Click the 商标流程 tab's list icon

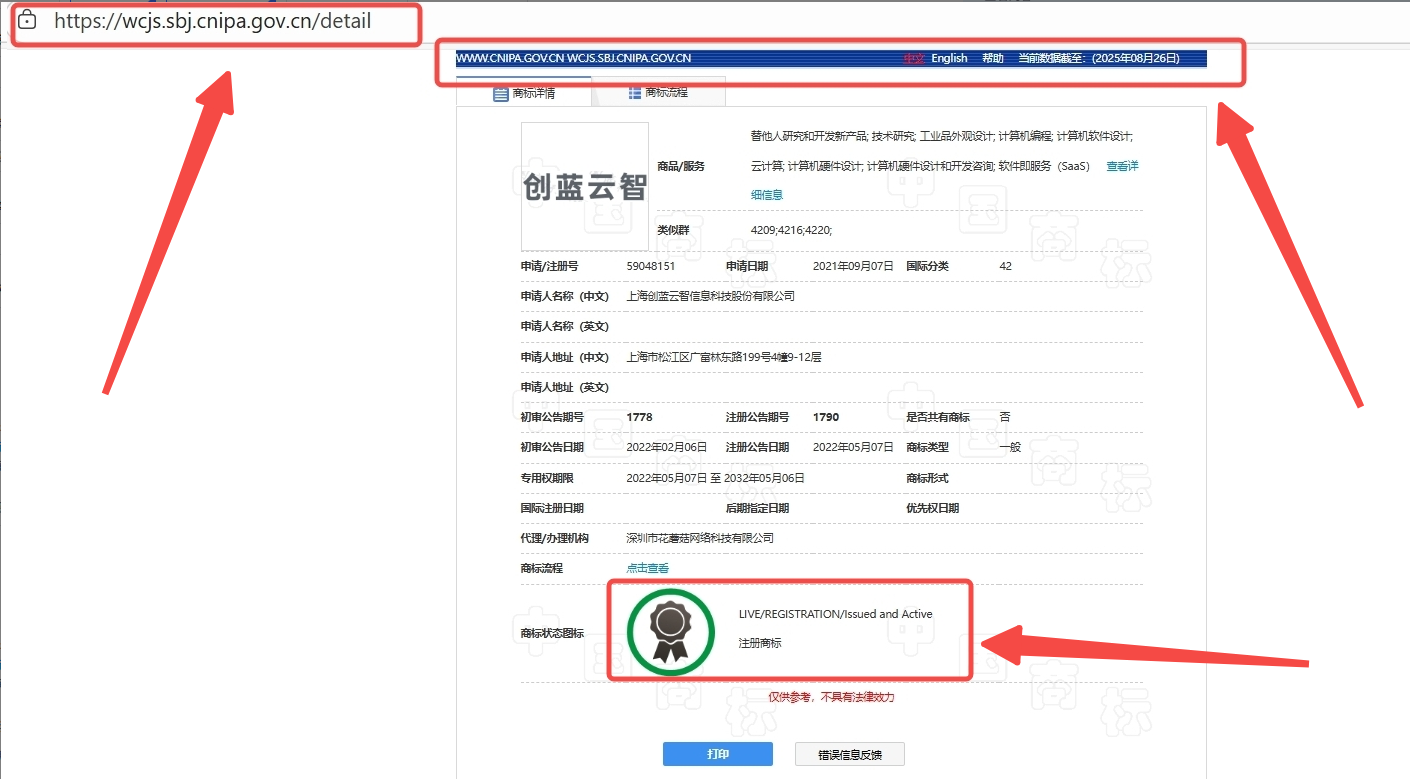tap(634, 93)
